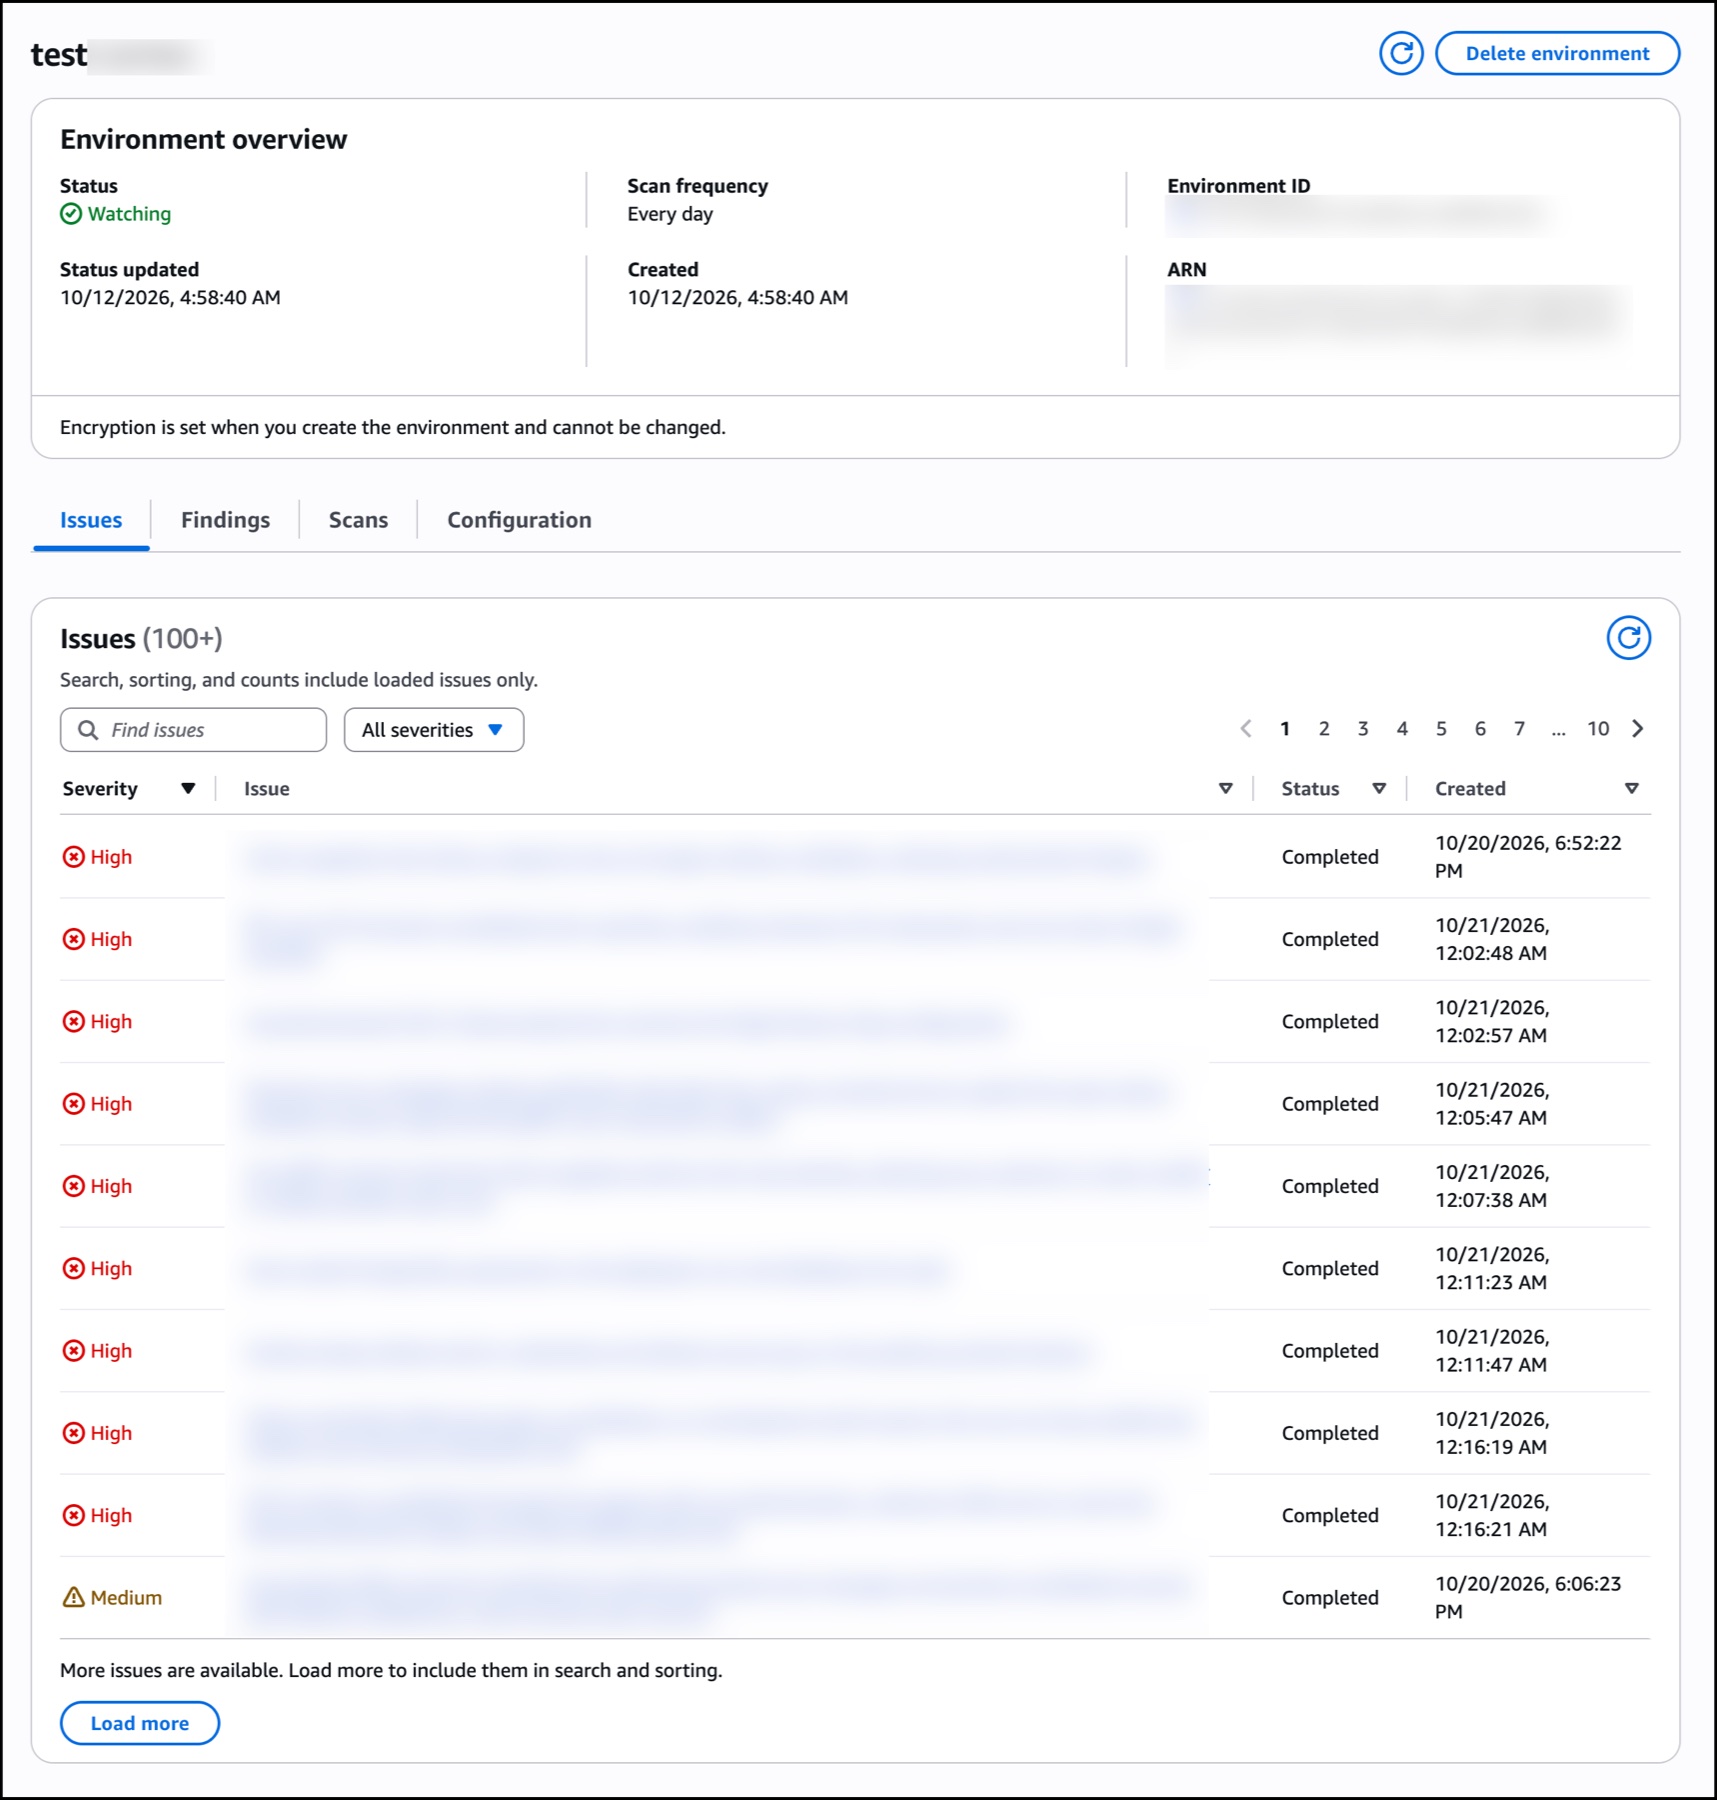Refresh the environment with top refresh icon
The image size is (1717, 1800).
[x=1401, y=53]
